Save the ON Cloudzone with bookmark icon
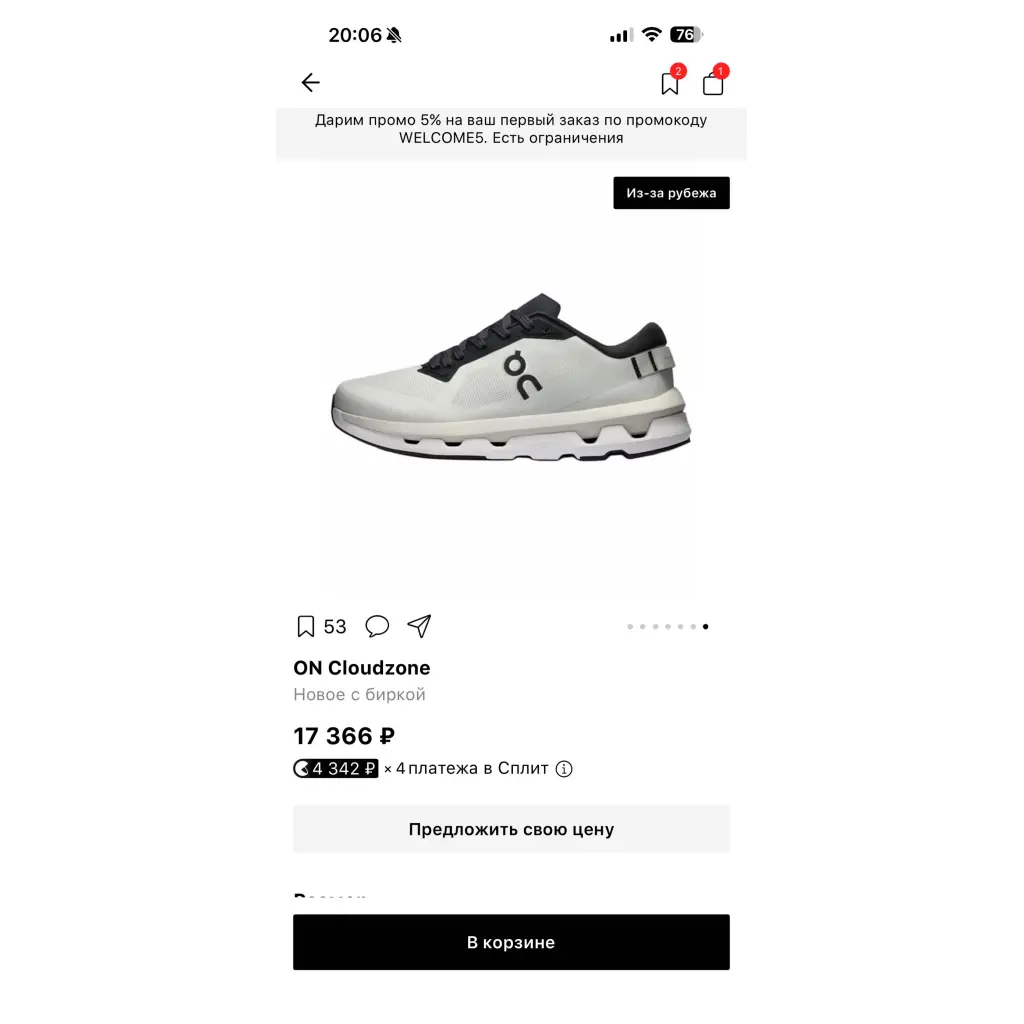The width and height of the screenshot is (1024, 1024). coord(306,626)
